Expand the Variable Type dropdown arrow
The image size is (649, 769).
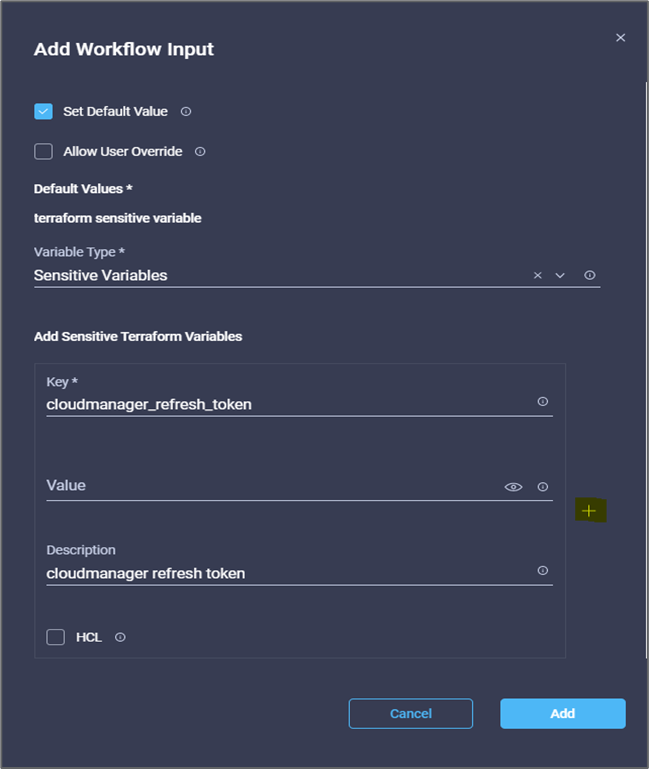click(x=560, y=275)
